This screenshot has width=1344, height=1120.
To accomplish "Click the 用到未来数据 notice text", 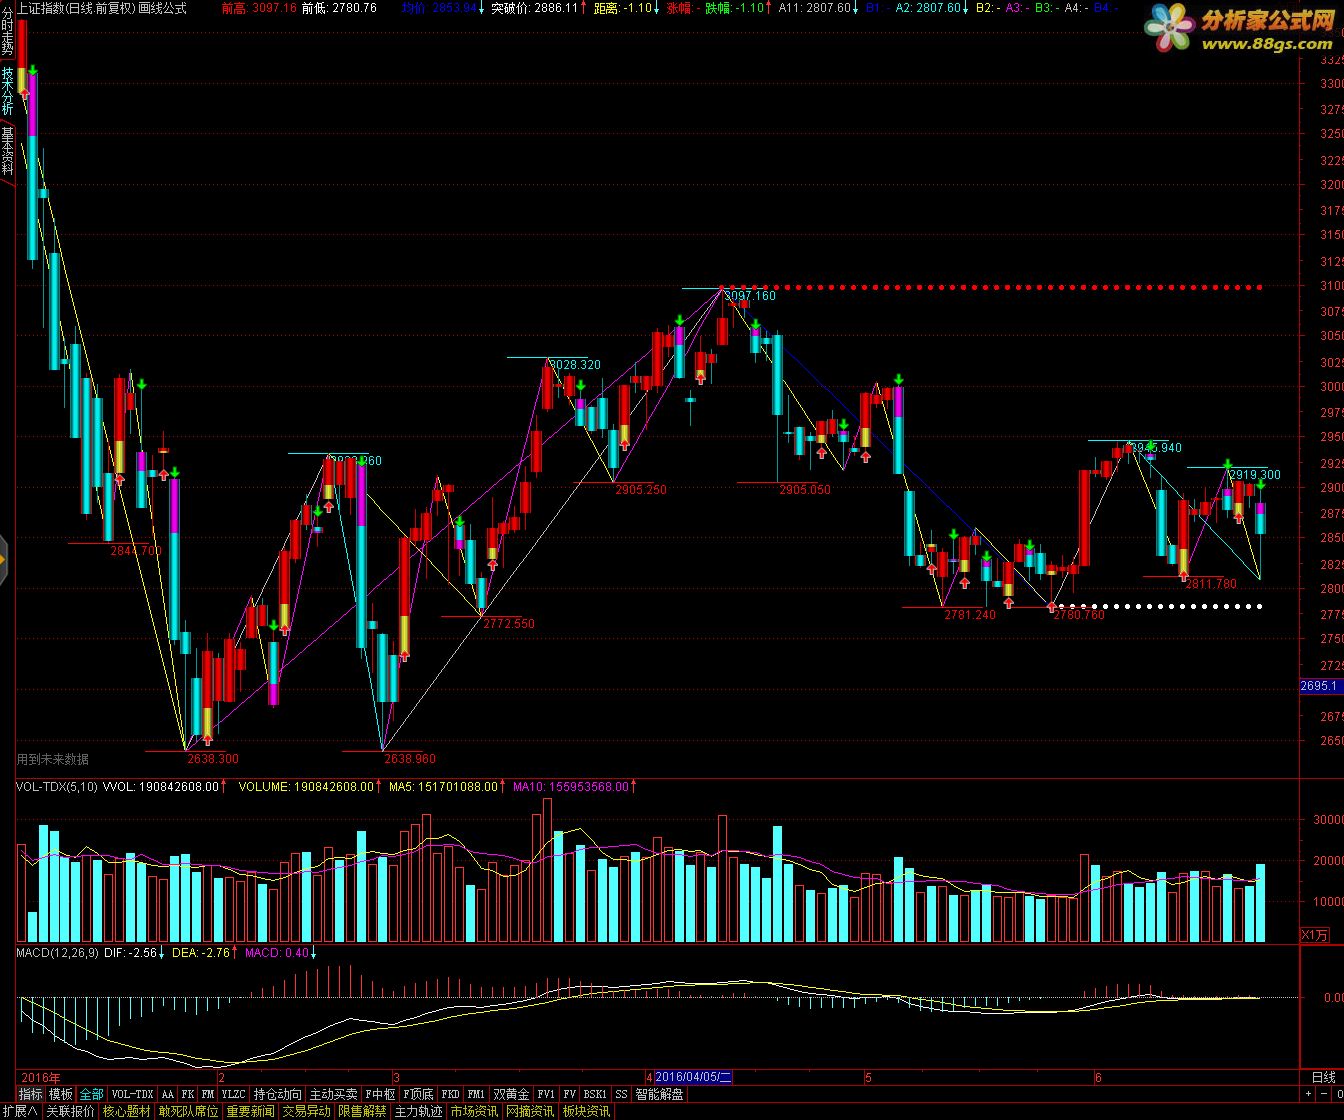I will tap(52, 759).
